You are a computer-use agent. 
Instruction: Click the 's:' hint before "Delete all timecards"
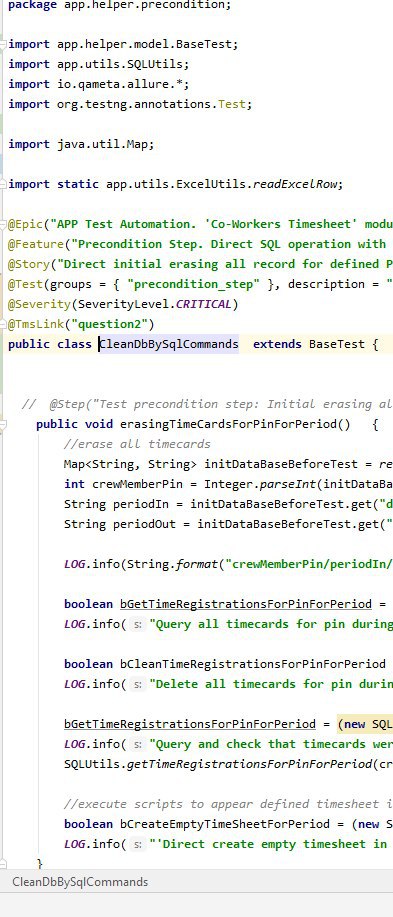pyautogui.click(x=137, y=684)
